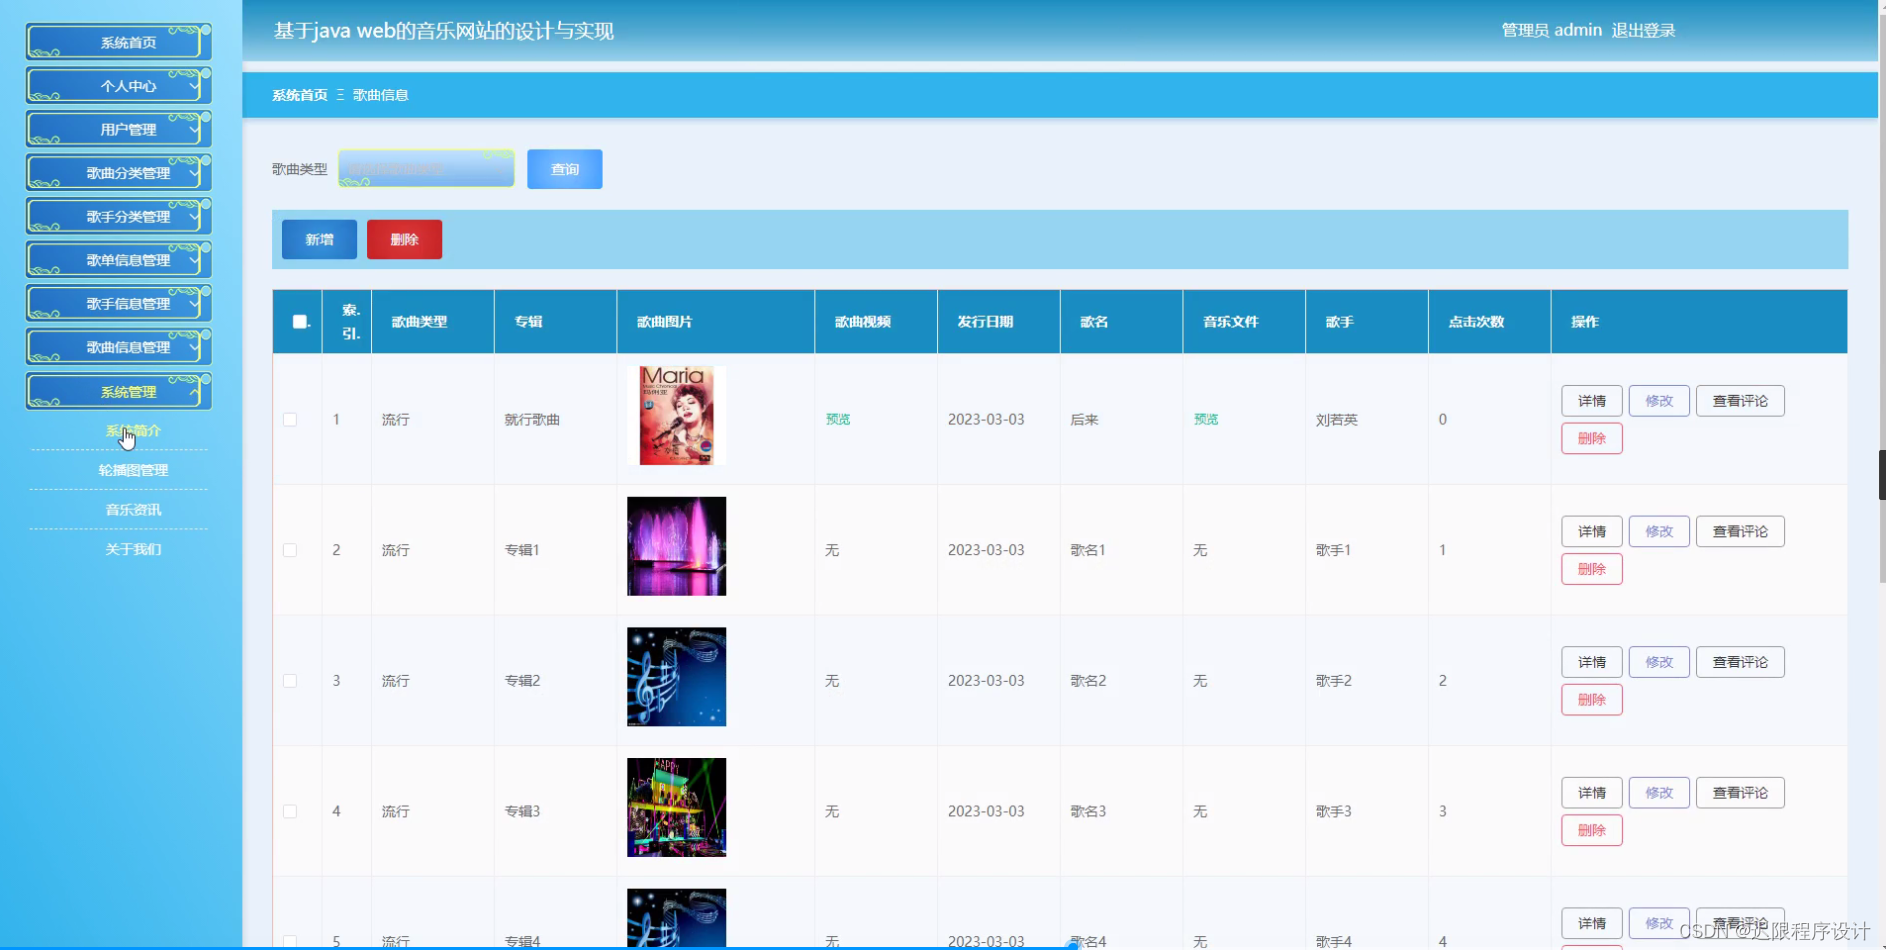Open the Maria album cover thumbnail
1886x950 pixels.
(x=677, y=415)
